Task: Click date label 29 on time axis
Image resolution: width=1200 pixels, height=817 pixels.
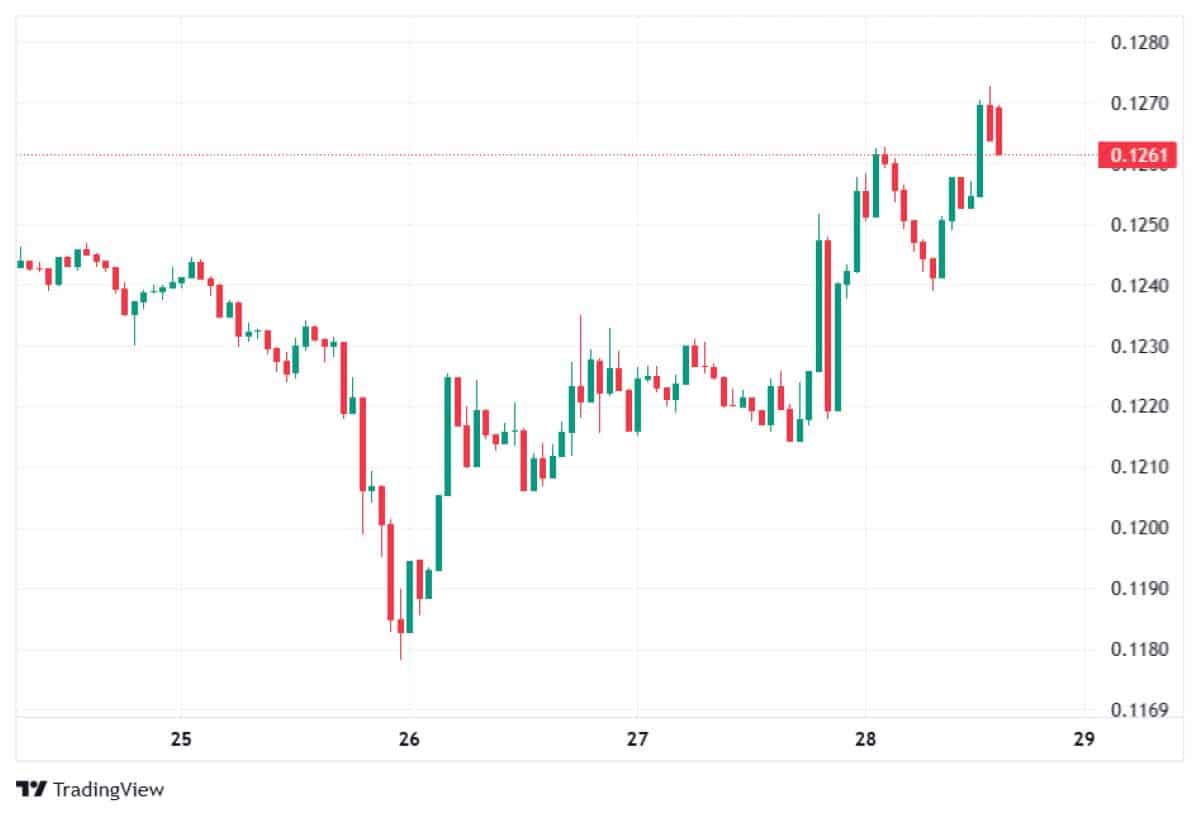Action: point(1083,740)
